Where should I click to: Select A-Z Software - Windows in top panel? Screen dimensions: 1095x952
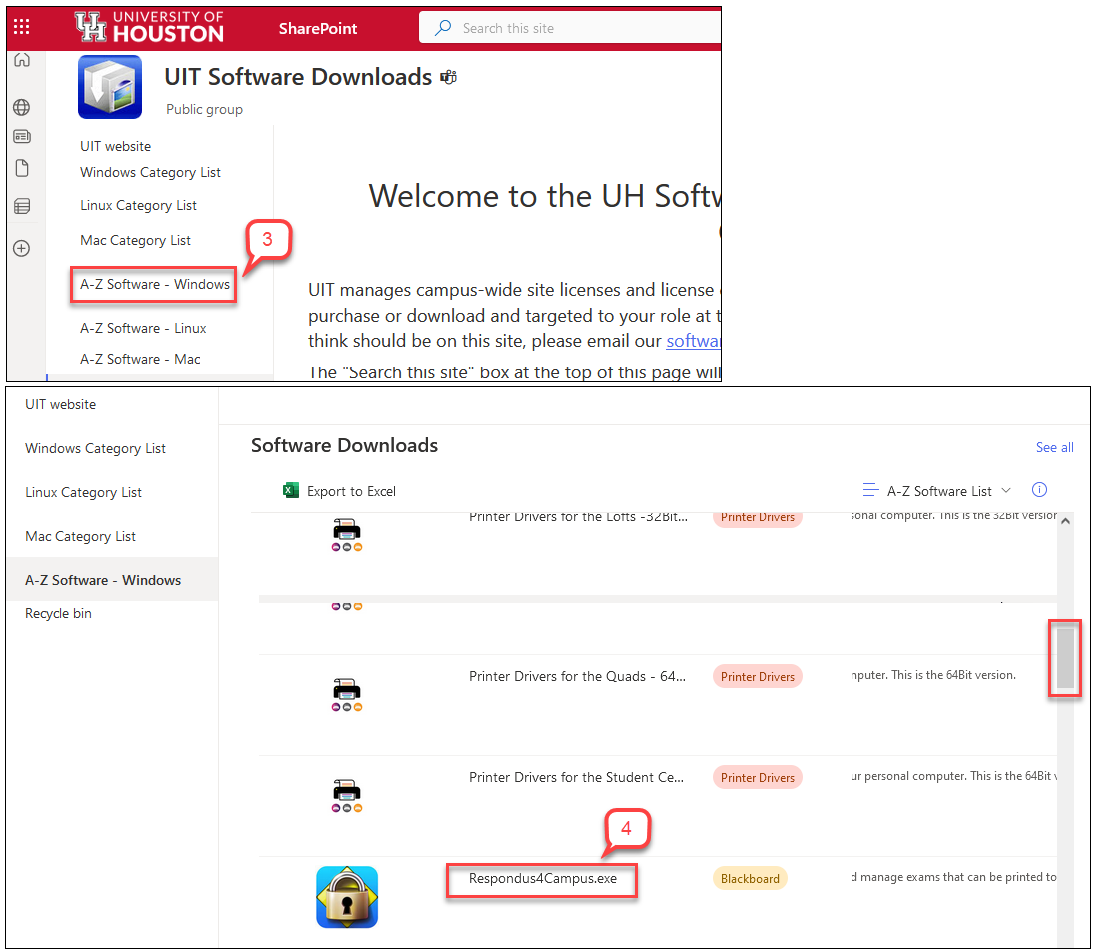click(154, 284)
